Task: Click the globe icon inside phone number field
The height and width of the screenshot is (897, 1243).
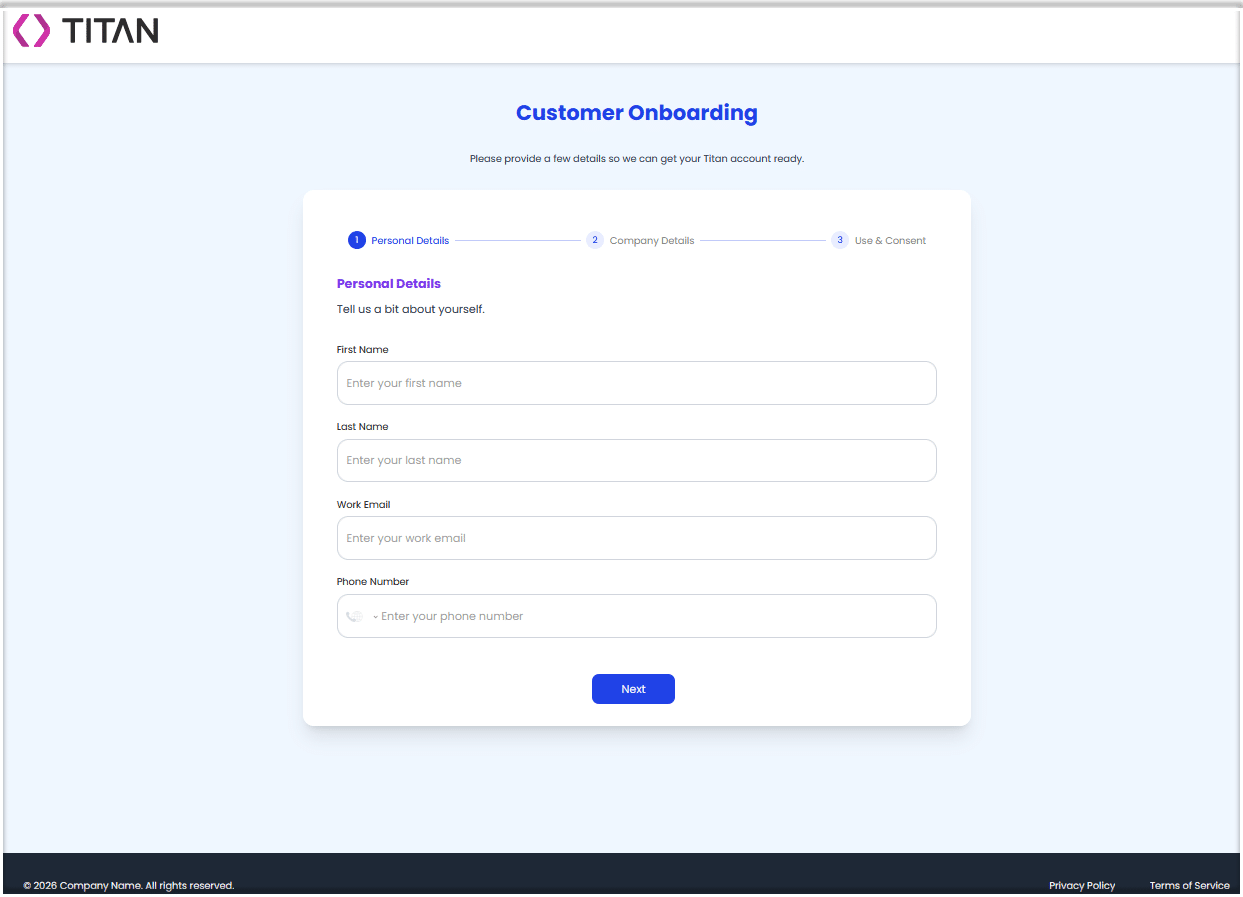Action: click(356, 615)
